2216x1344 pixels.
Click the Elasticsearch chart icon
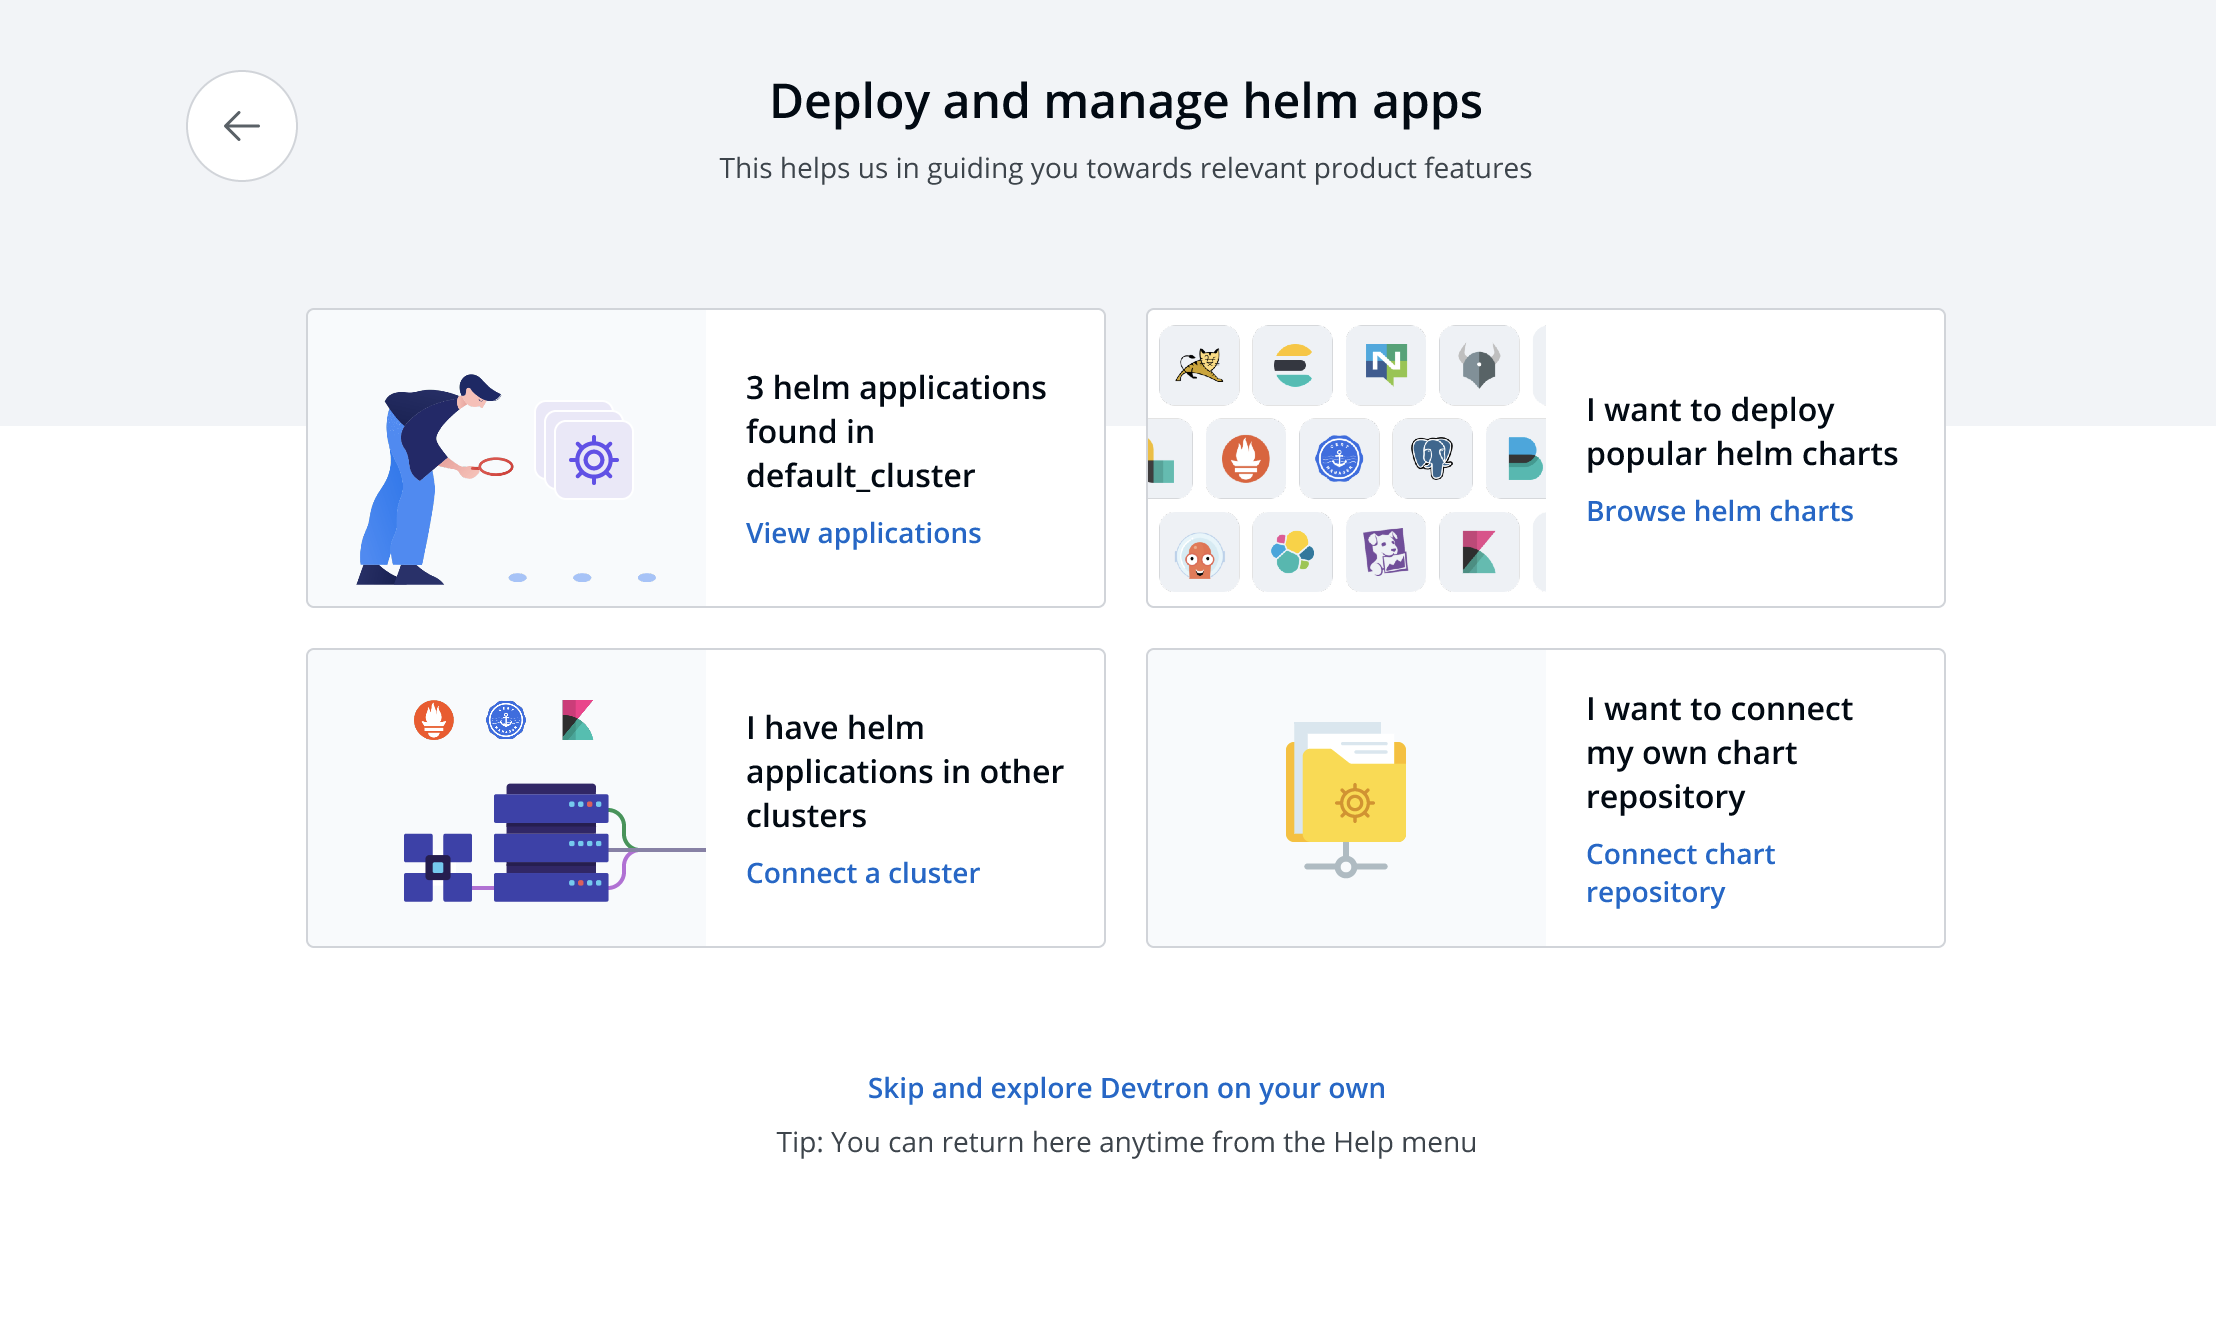point(1292,366)
